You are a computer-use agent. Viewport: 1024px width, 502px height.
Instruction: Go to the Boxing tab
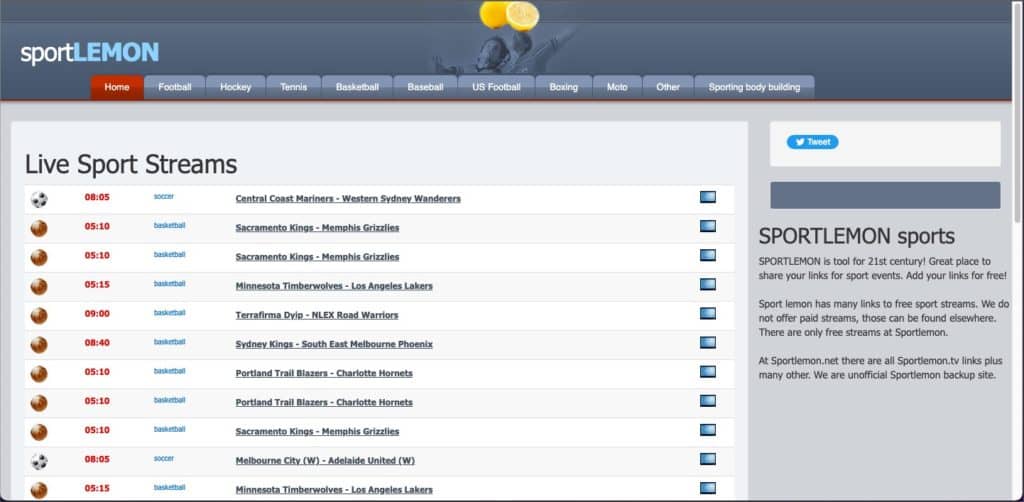tap(563, 87)
